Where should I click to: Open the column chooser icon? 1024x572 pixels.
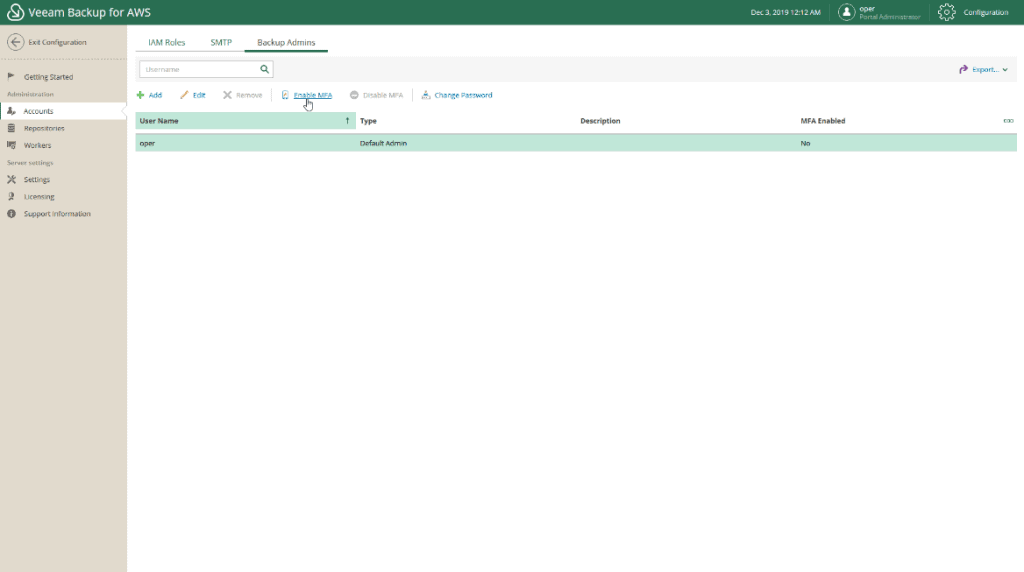tap(1008, 121)
